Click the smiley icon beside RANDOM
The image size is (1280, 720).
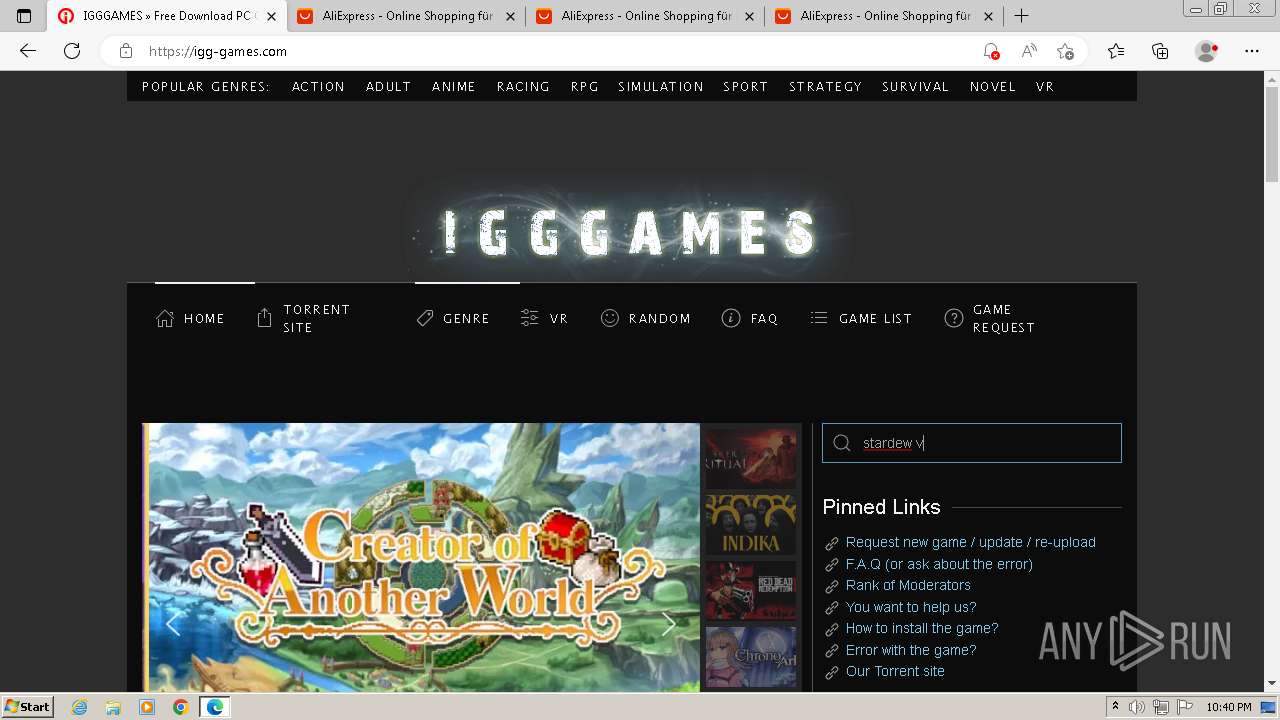pos(609,318)
